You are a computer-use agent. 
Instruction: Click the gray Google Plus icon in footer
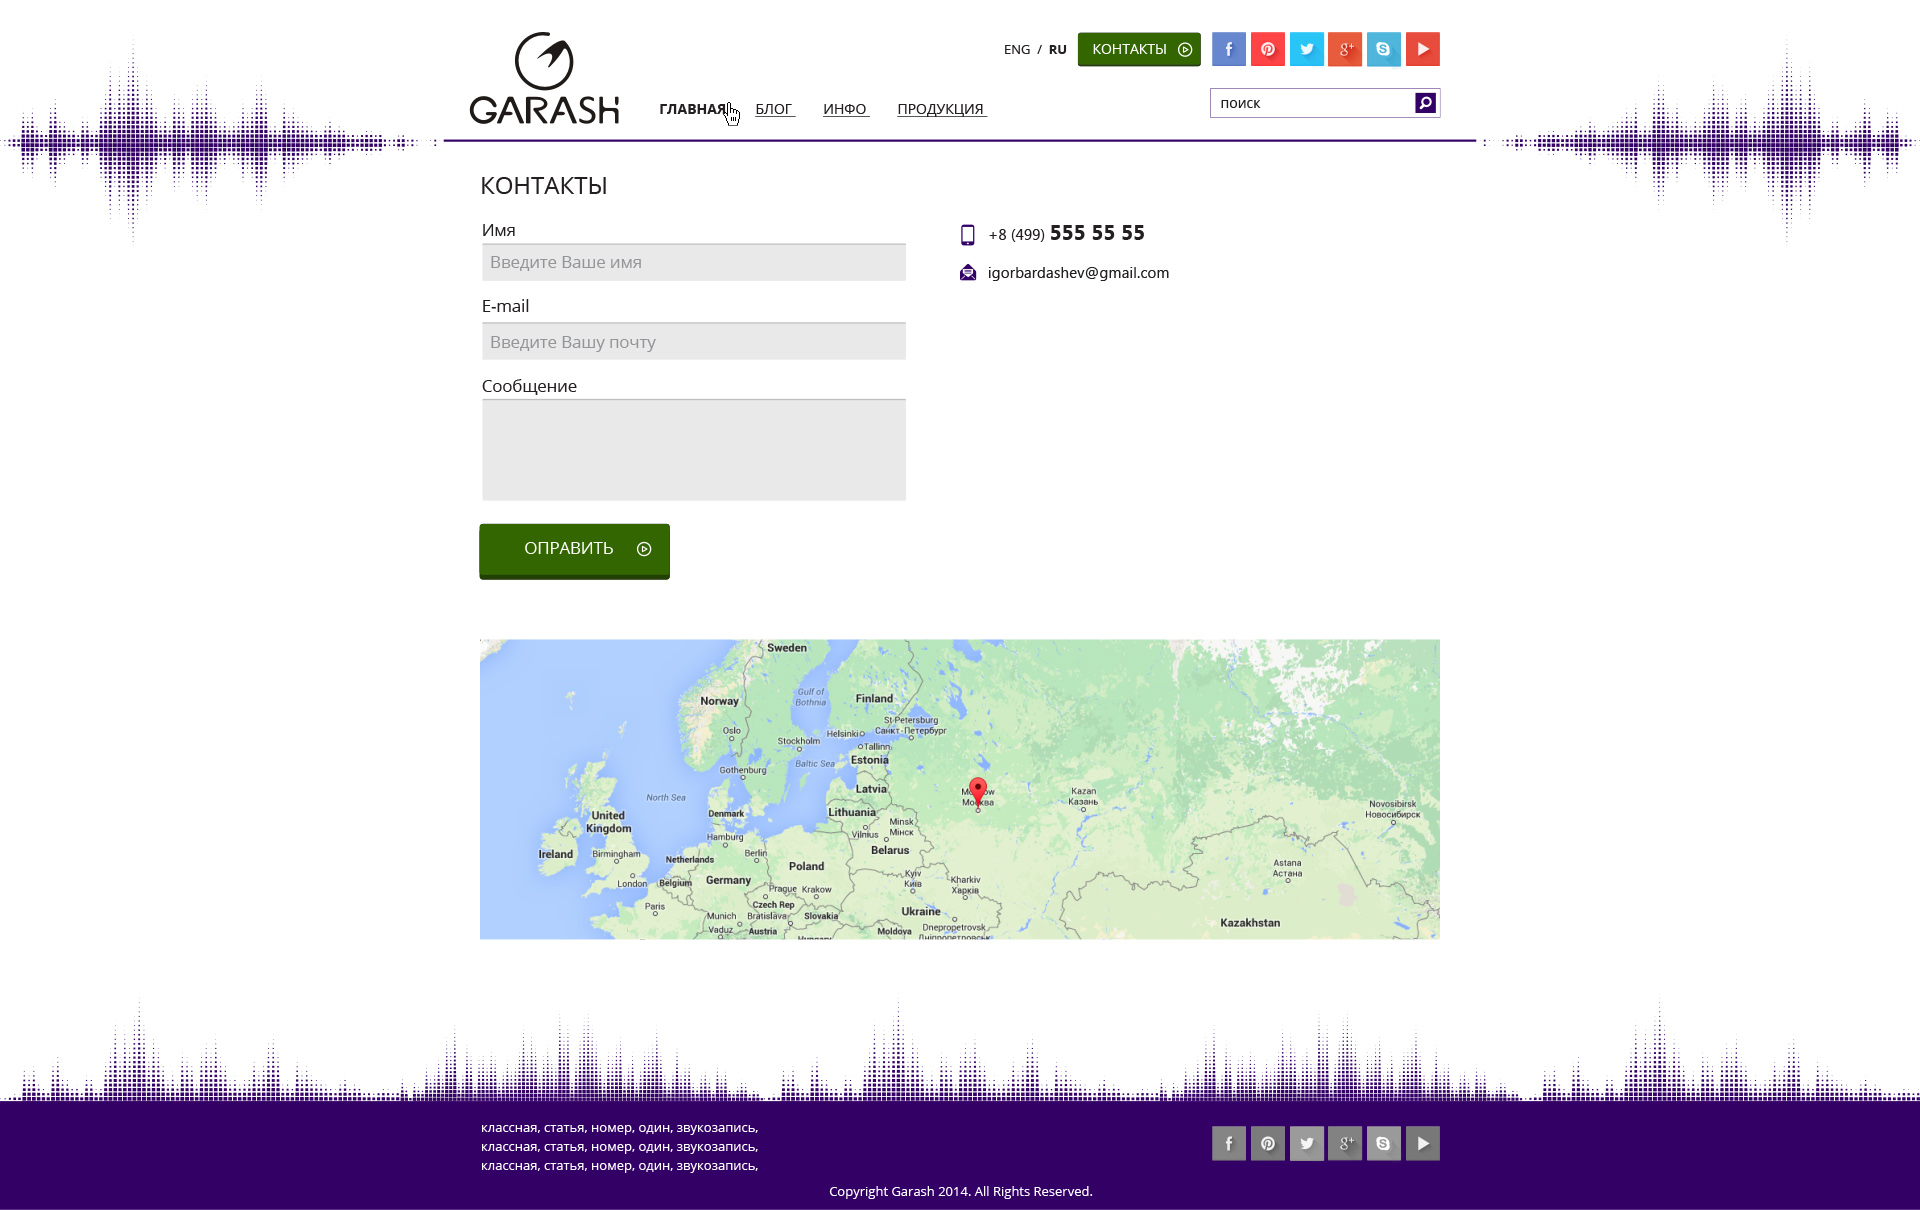pyautogui.click(x=1345, y=1143)
